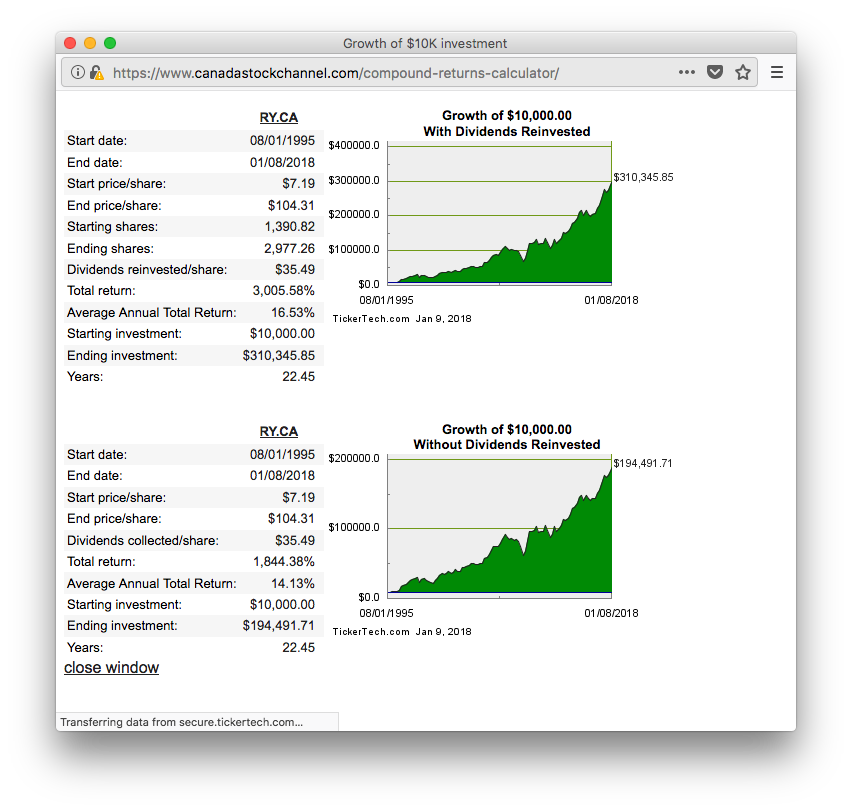This screenshot has height=811, width=852.
Task: Open the second RY.CA ticker link
Action: (x=279, y=431)
